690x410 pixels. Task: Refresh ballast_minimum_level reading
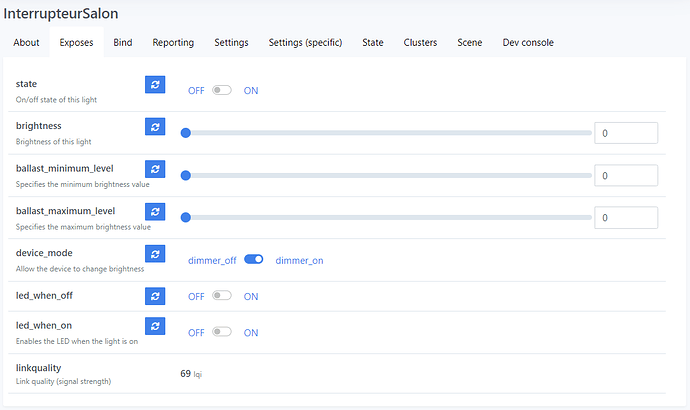click(x=155, y=169)
